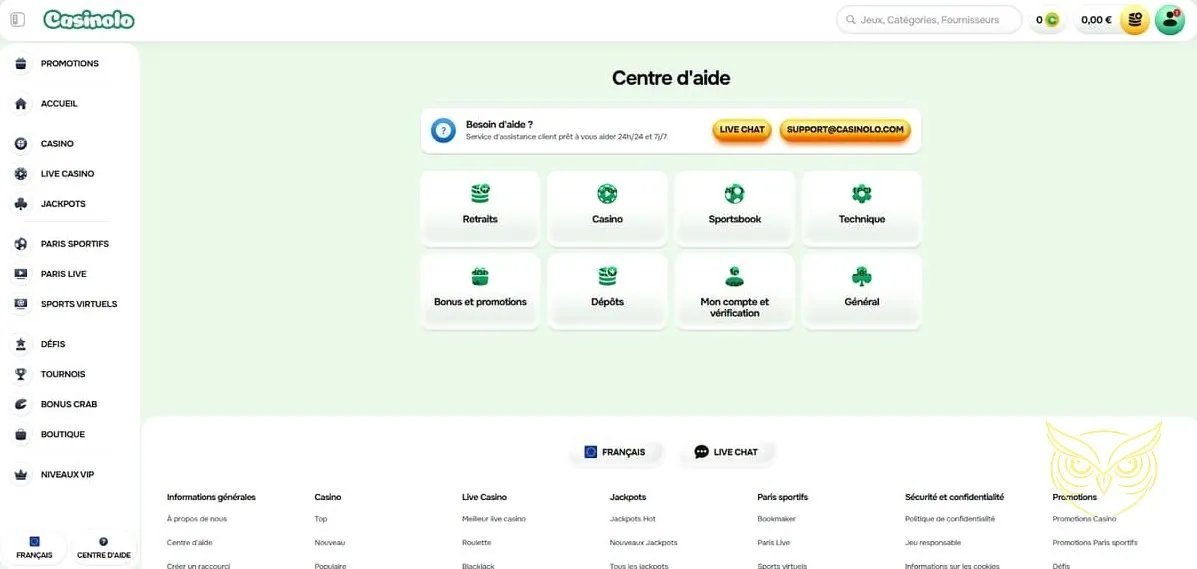Click the Politique de confidentialité footer link
The width and height of the screenshot is (1197, 569).
point(949,519)
